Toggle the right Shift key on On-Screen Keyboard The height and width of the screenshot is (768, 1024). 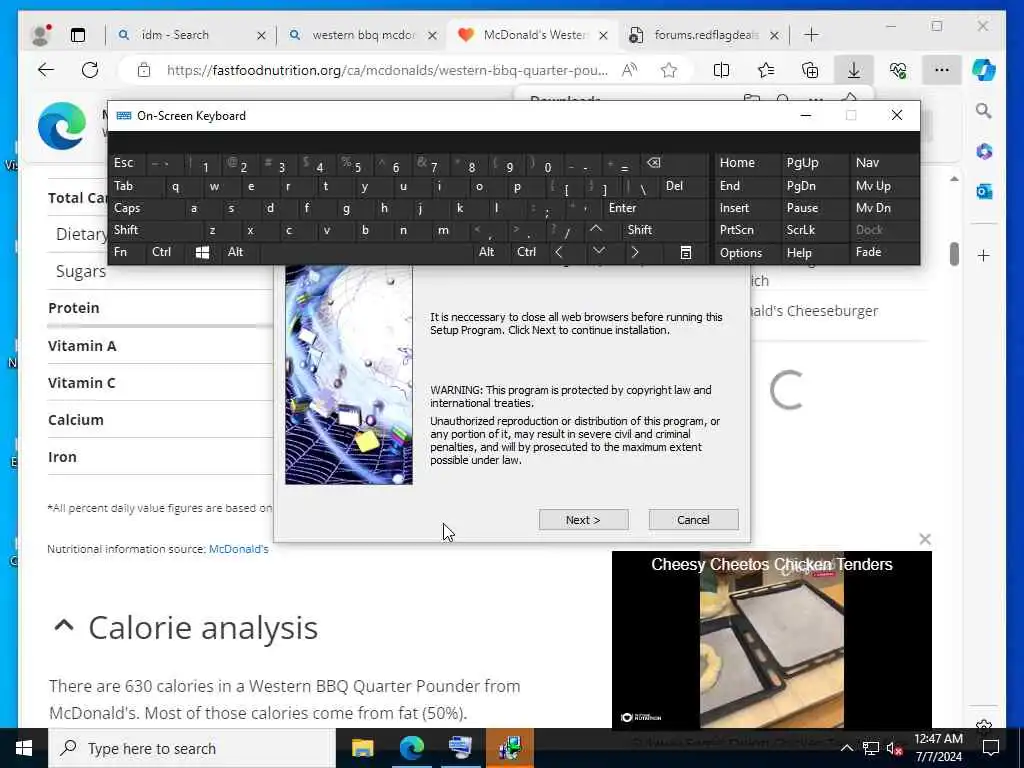pyautogui.click(x=640, y=230)
